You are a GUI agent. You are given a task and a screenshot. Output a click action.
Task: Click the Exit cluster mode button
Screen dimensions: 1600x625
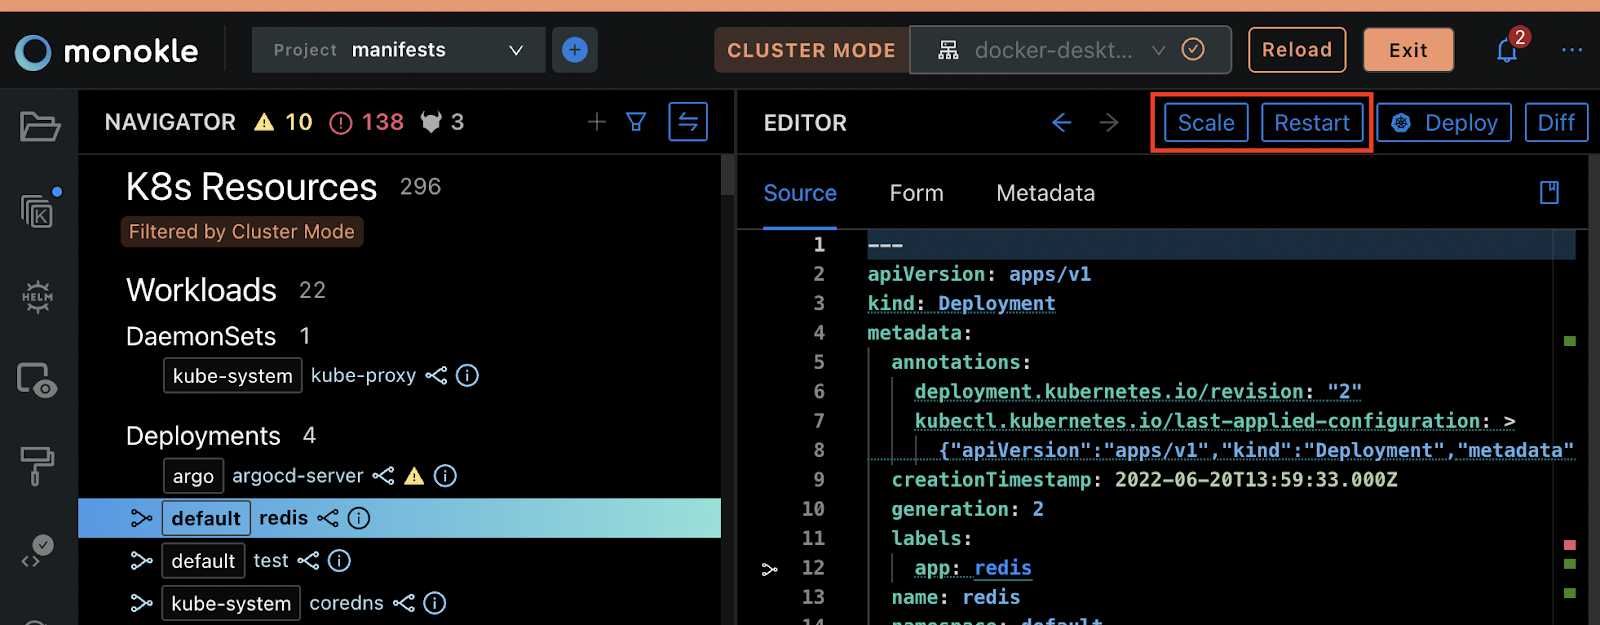point(1408,50)
